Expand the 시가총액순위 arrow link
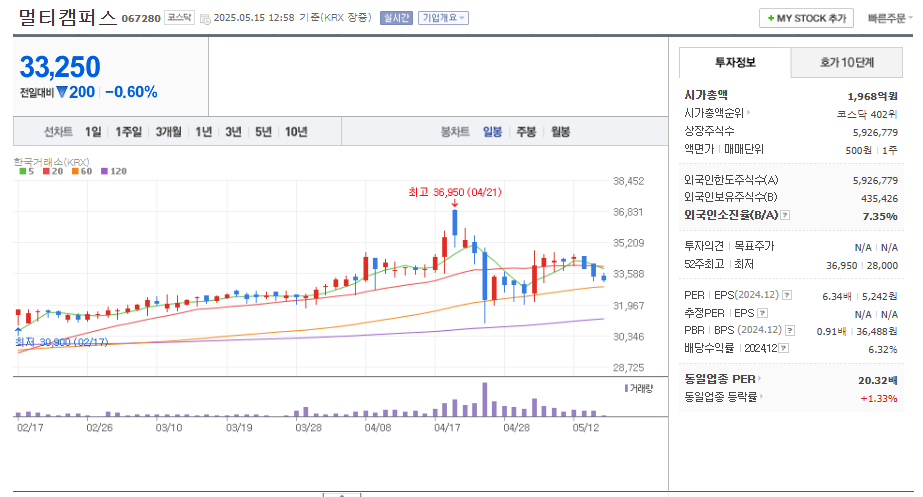This screenshot has height=497, width=923. click(x=748, y=112)
